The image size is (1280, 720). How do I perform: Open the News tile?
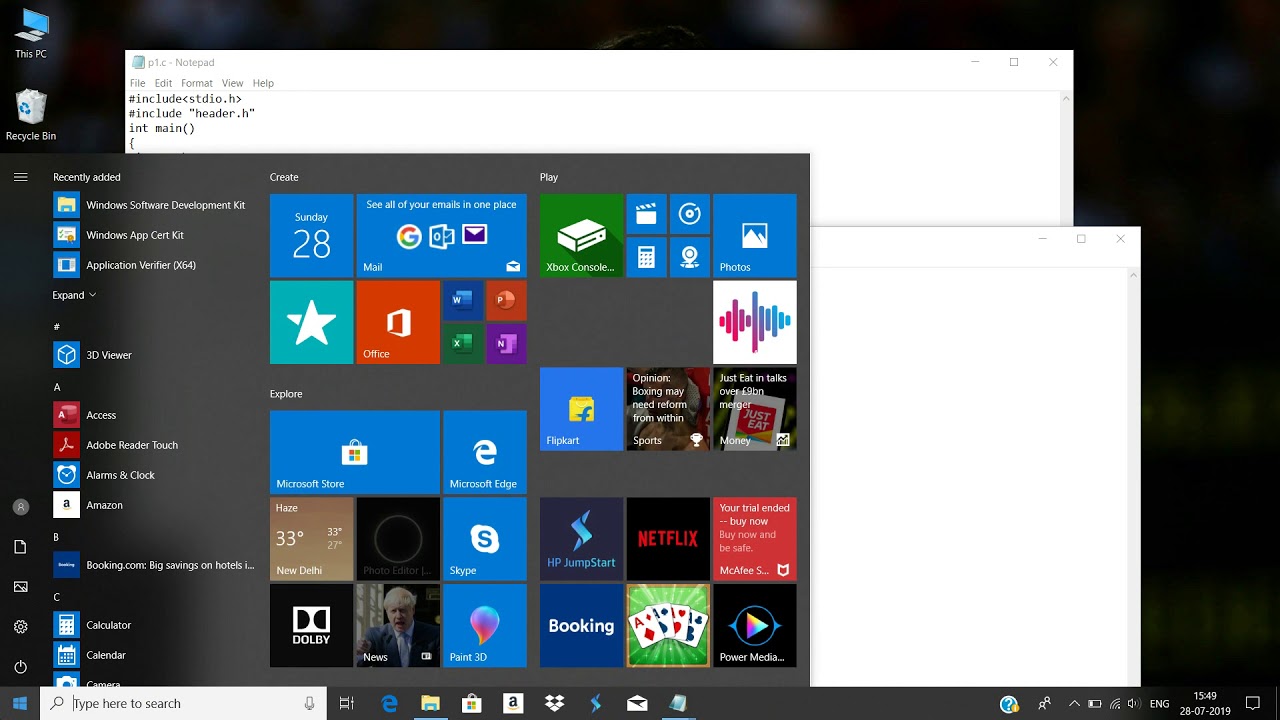(x=398, y=625)
